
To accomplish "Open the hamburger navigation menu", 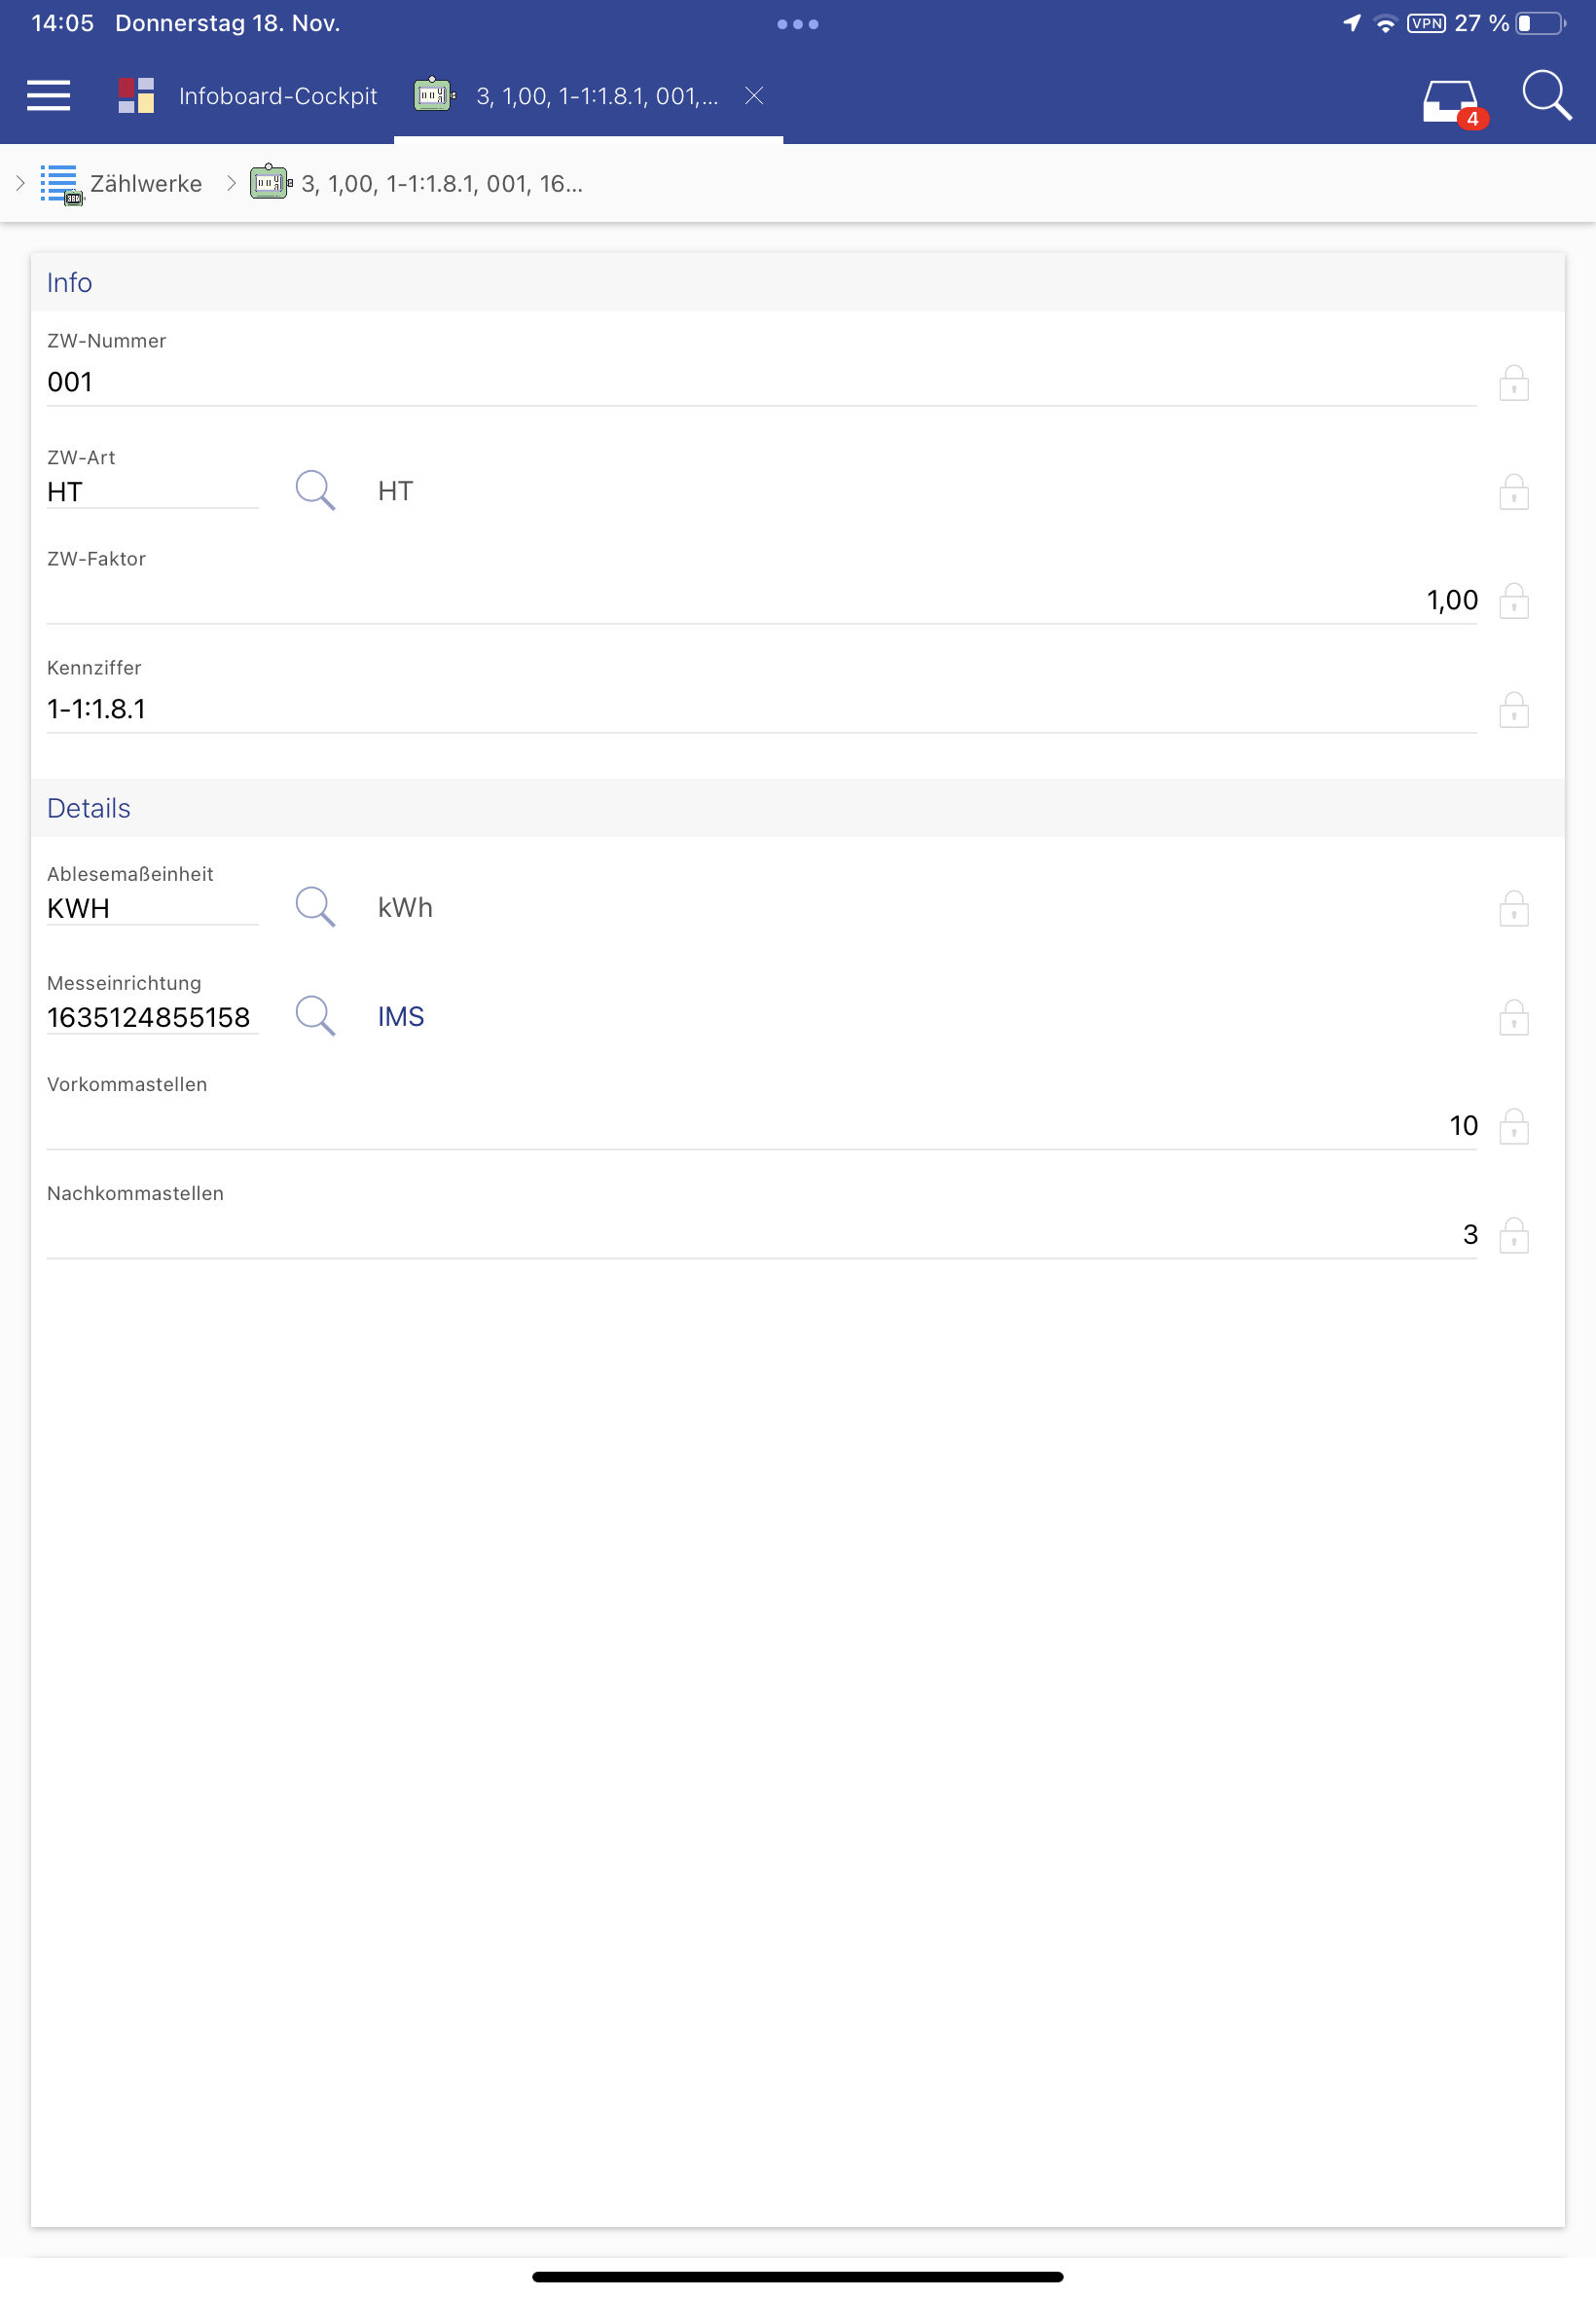I will click(x=48, y=96).
